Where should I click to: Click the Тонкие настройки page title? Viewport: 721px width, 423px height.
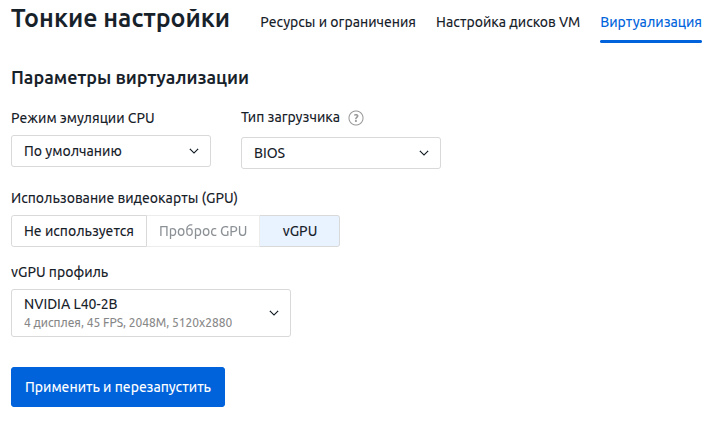(120, 19)
